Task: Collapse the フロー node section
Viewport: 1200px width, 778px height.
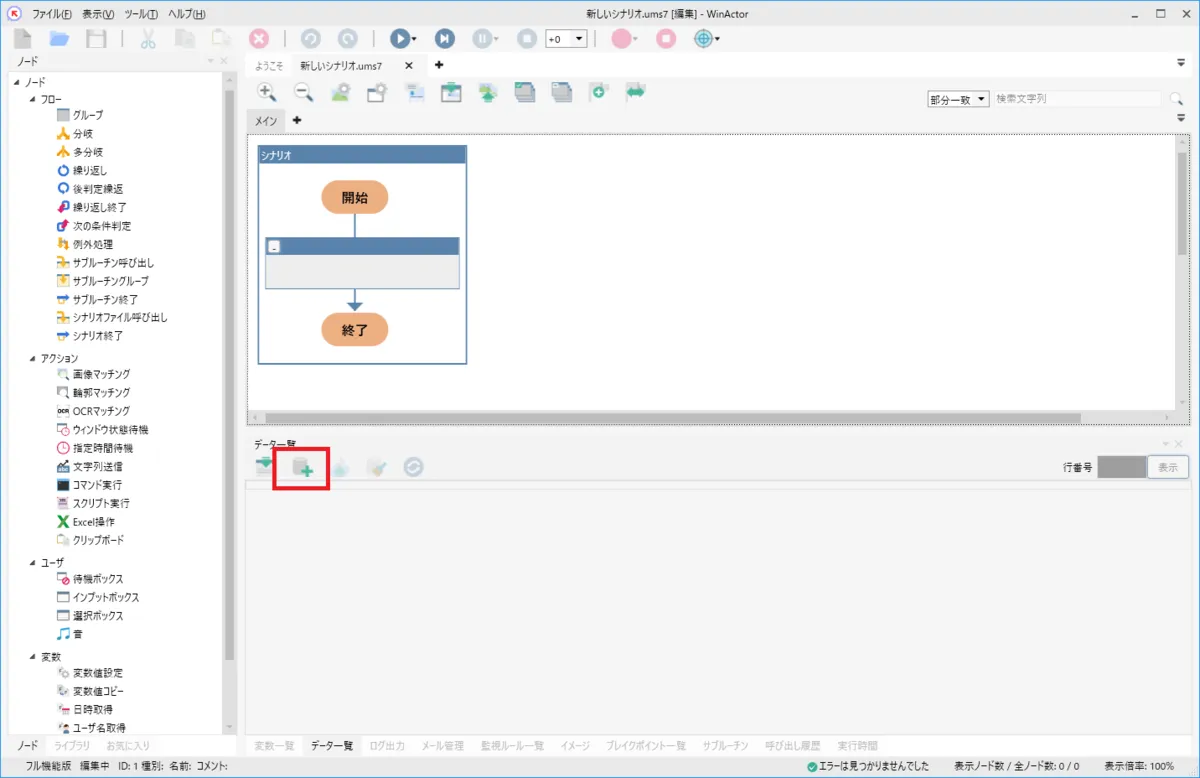Action: point(33,98)
